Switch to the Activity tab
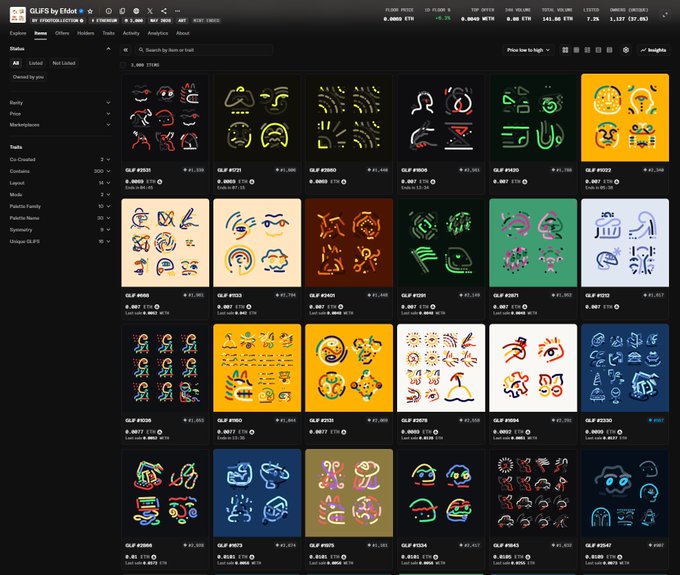The height and width of the screenshot is (575, 680). [131, 33]
